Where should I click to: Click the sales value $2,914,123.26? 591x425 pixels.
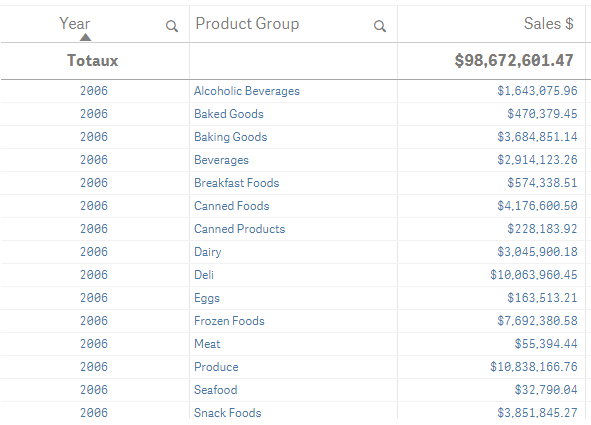tap(537, 160)
